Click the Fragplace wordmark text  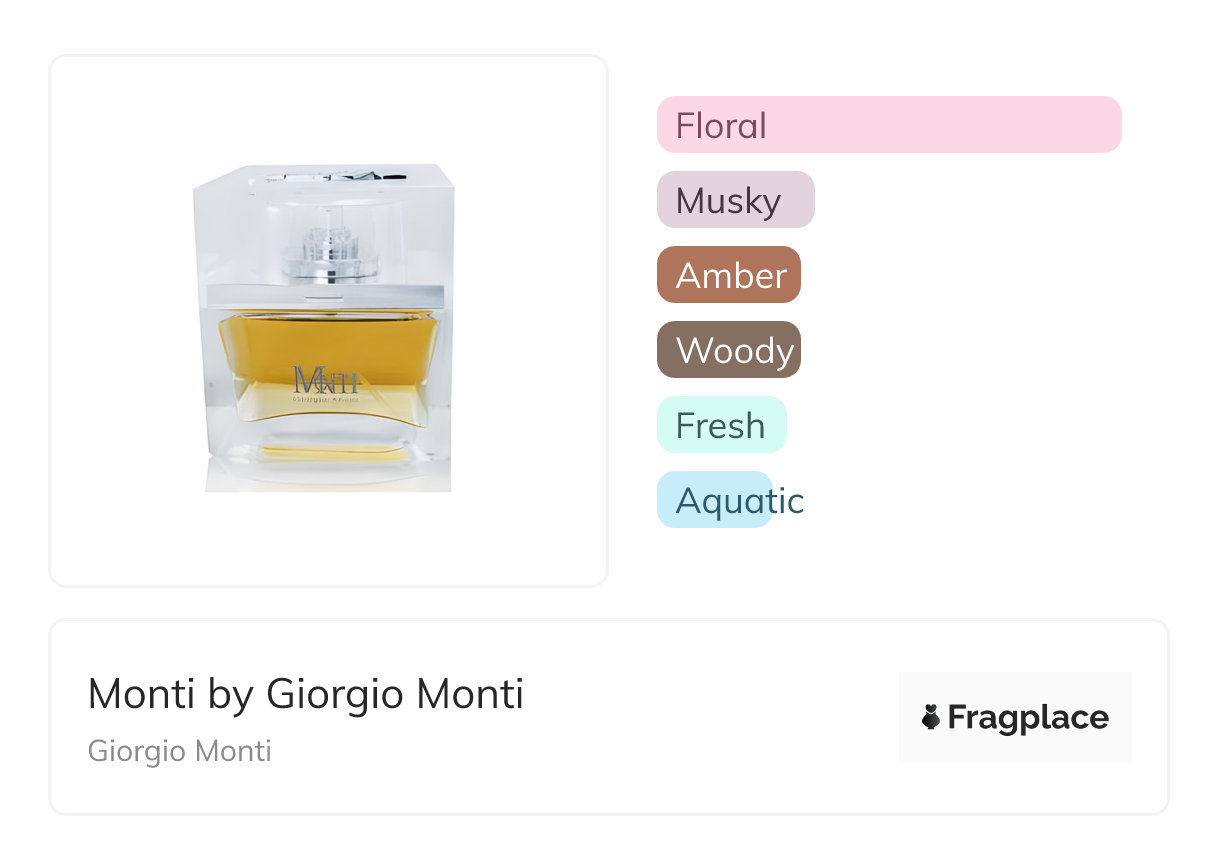pos(1027,717)
